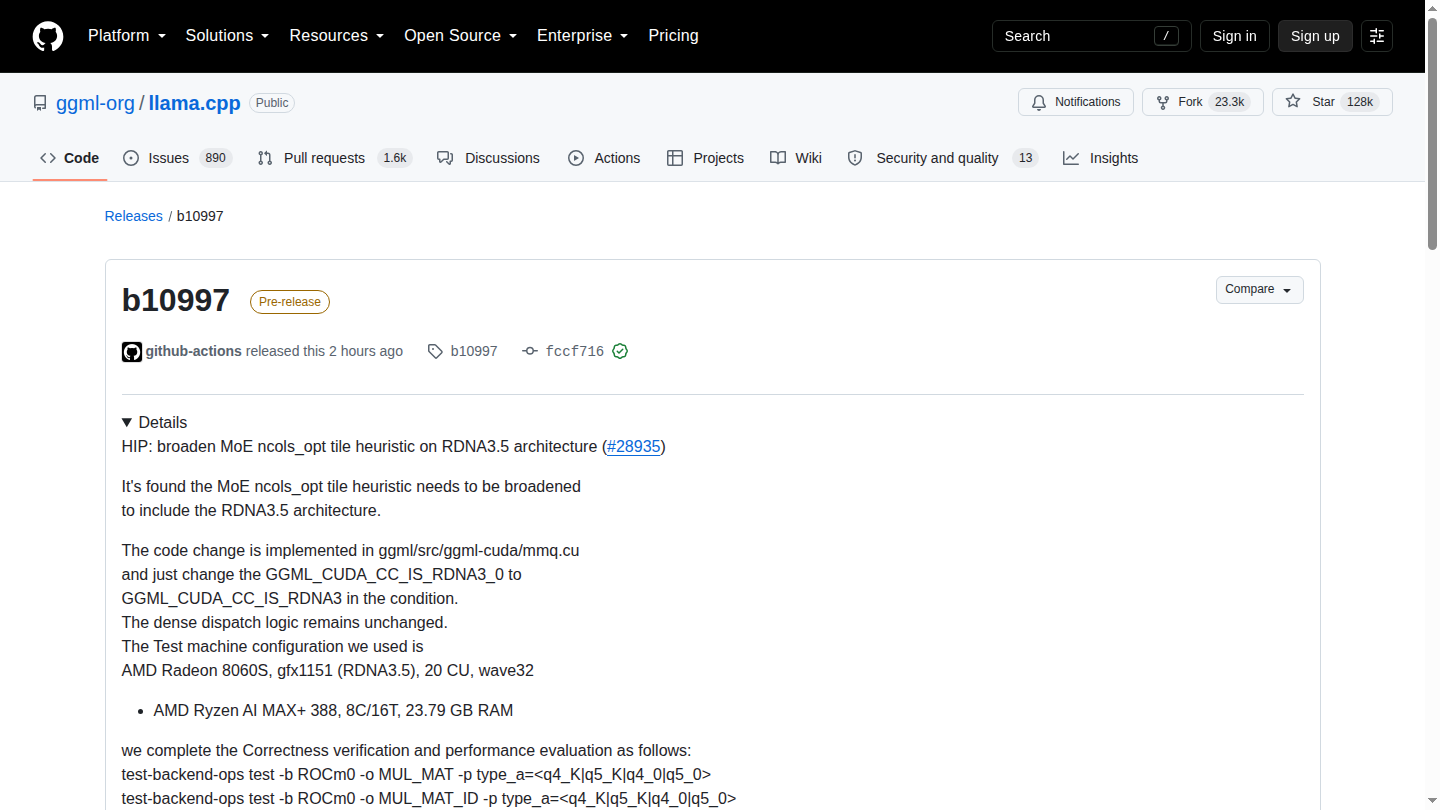Click the b10997 breadcrumb text
Screen dimensions: 1440x810
200,216
